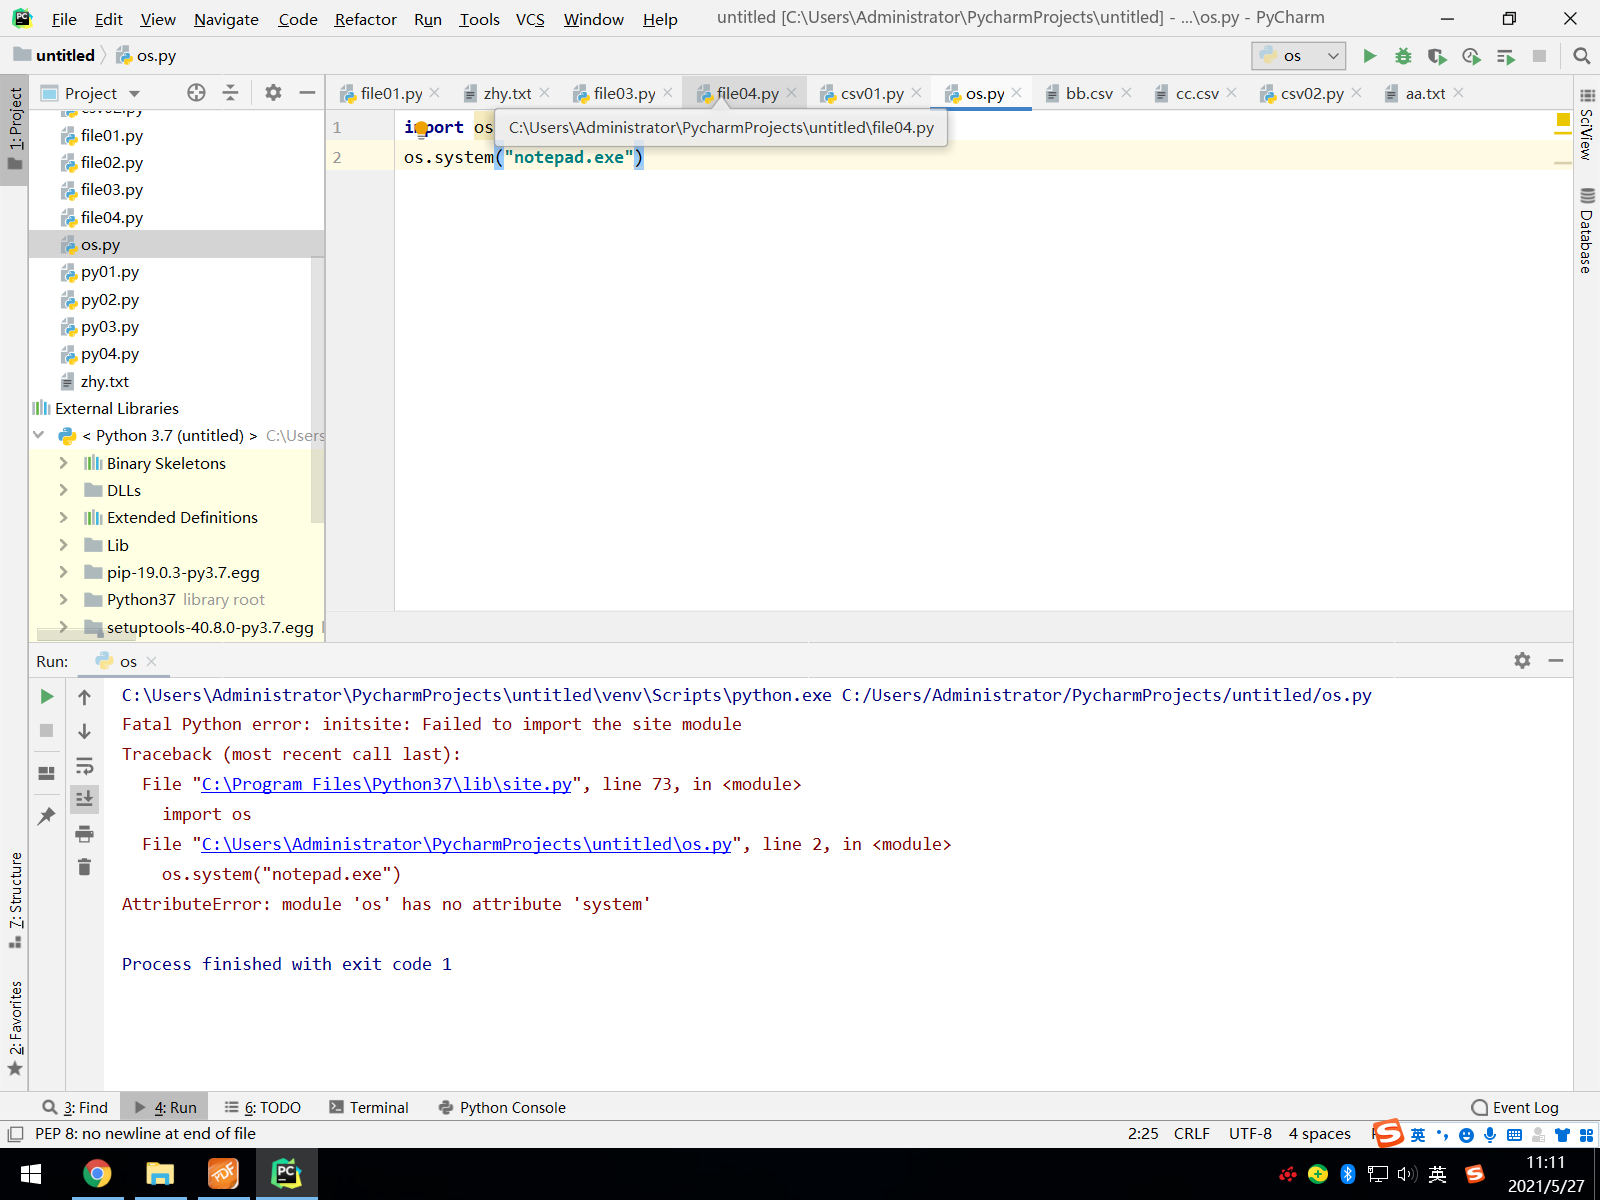Move up the stack trace arrow
1600x1200 pixels.
pos(84,697)
